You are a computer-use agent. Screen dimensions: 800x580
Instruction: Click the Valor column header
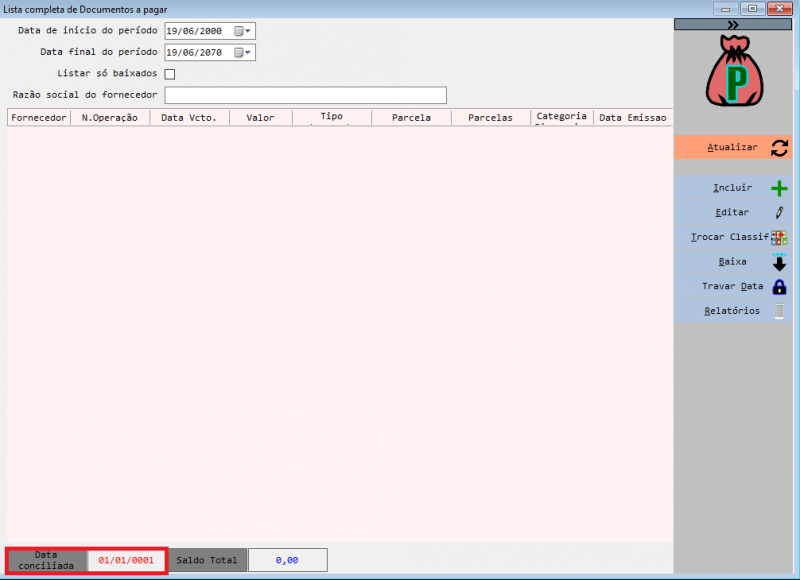click(x=260, y=118)
